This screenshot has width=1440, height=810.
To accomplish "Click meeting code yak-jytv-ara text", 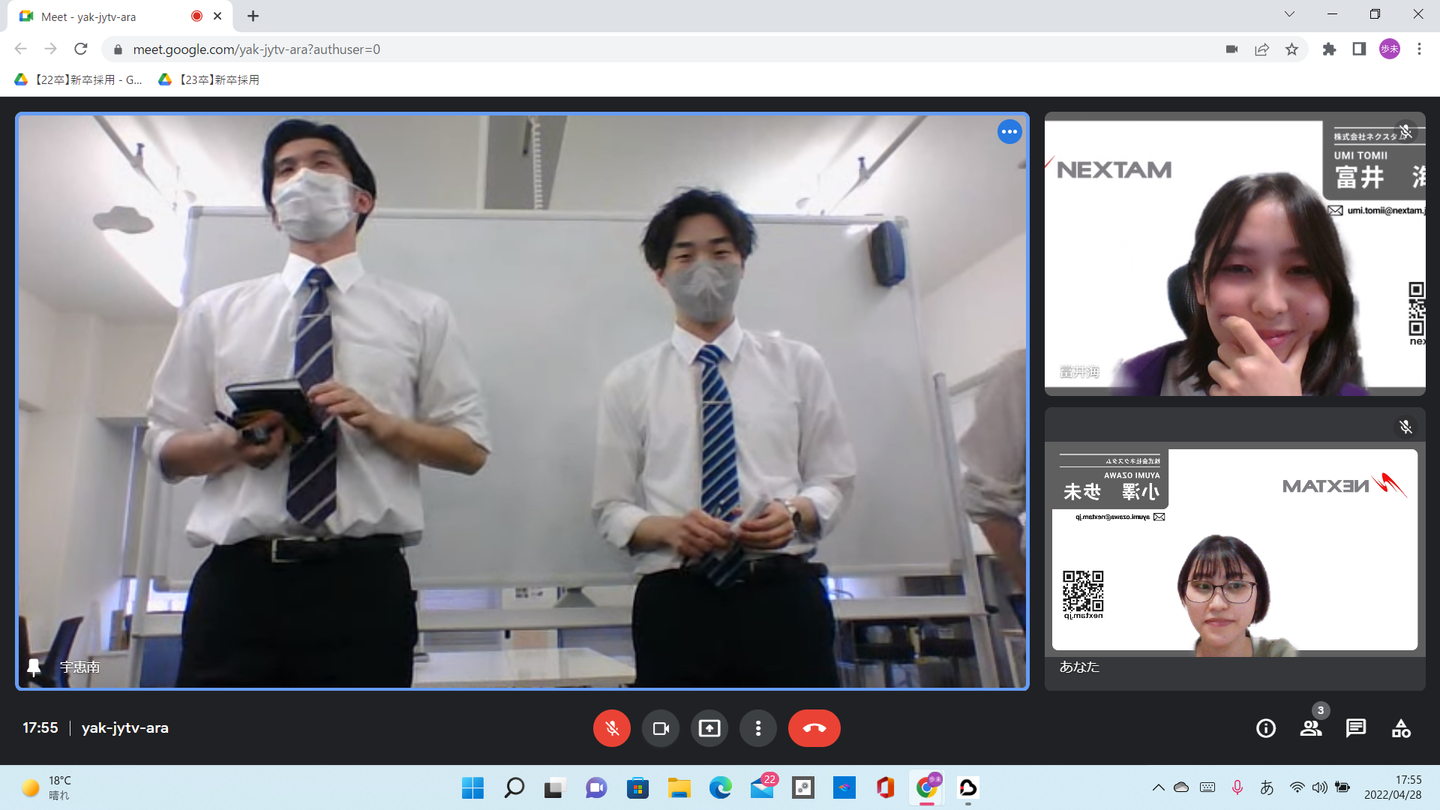I will 125,728.
